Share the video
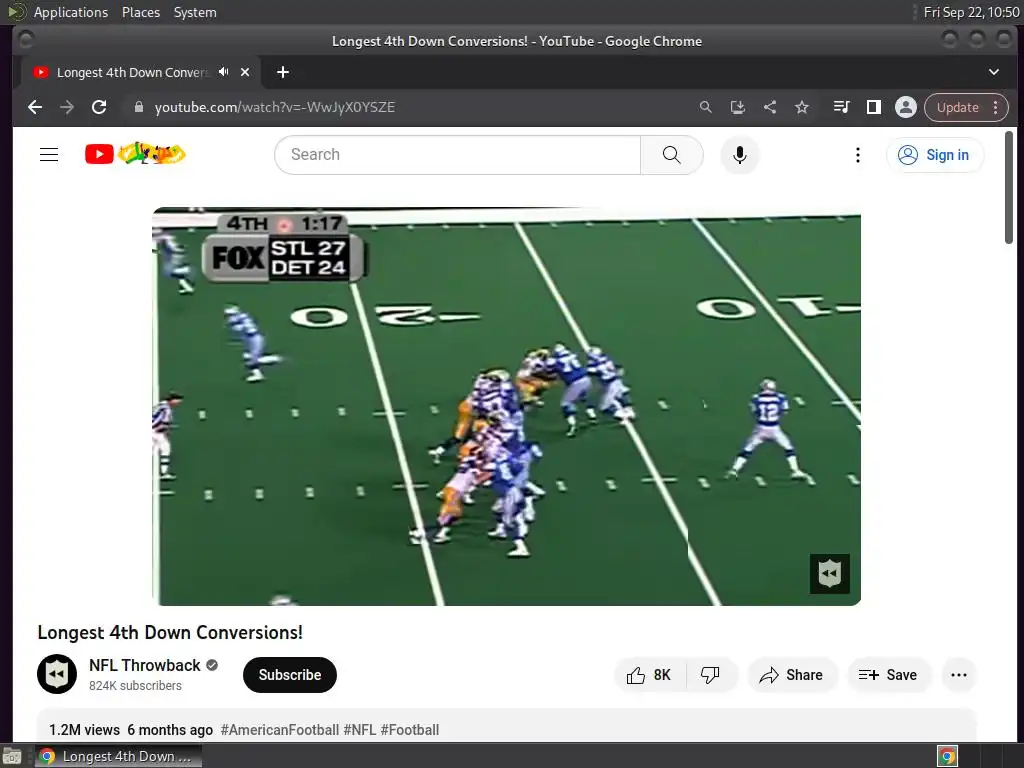 [x=792, y=675]
